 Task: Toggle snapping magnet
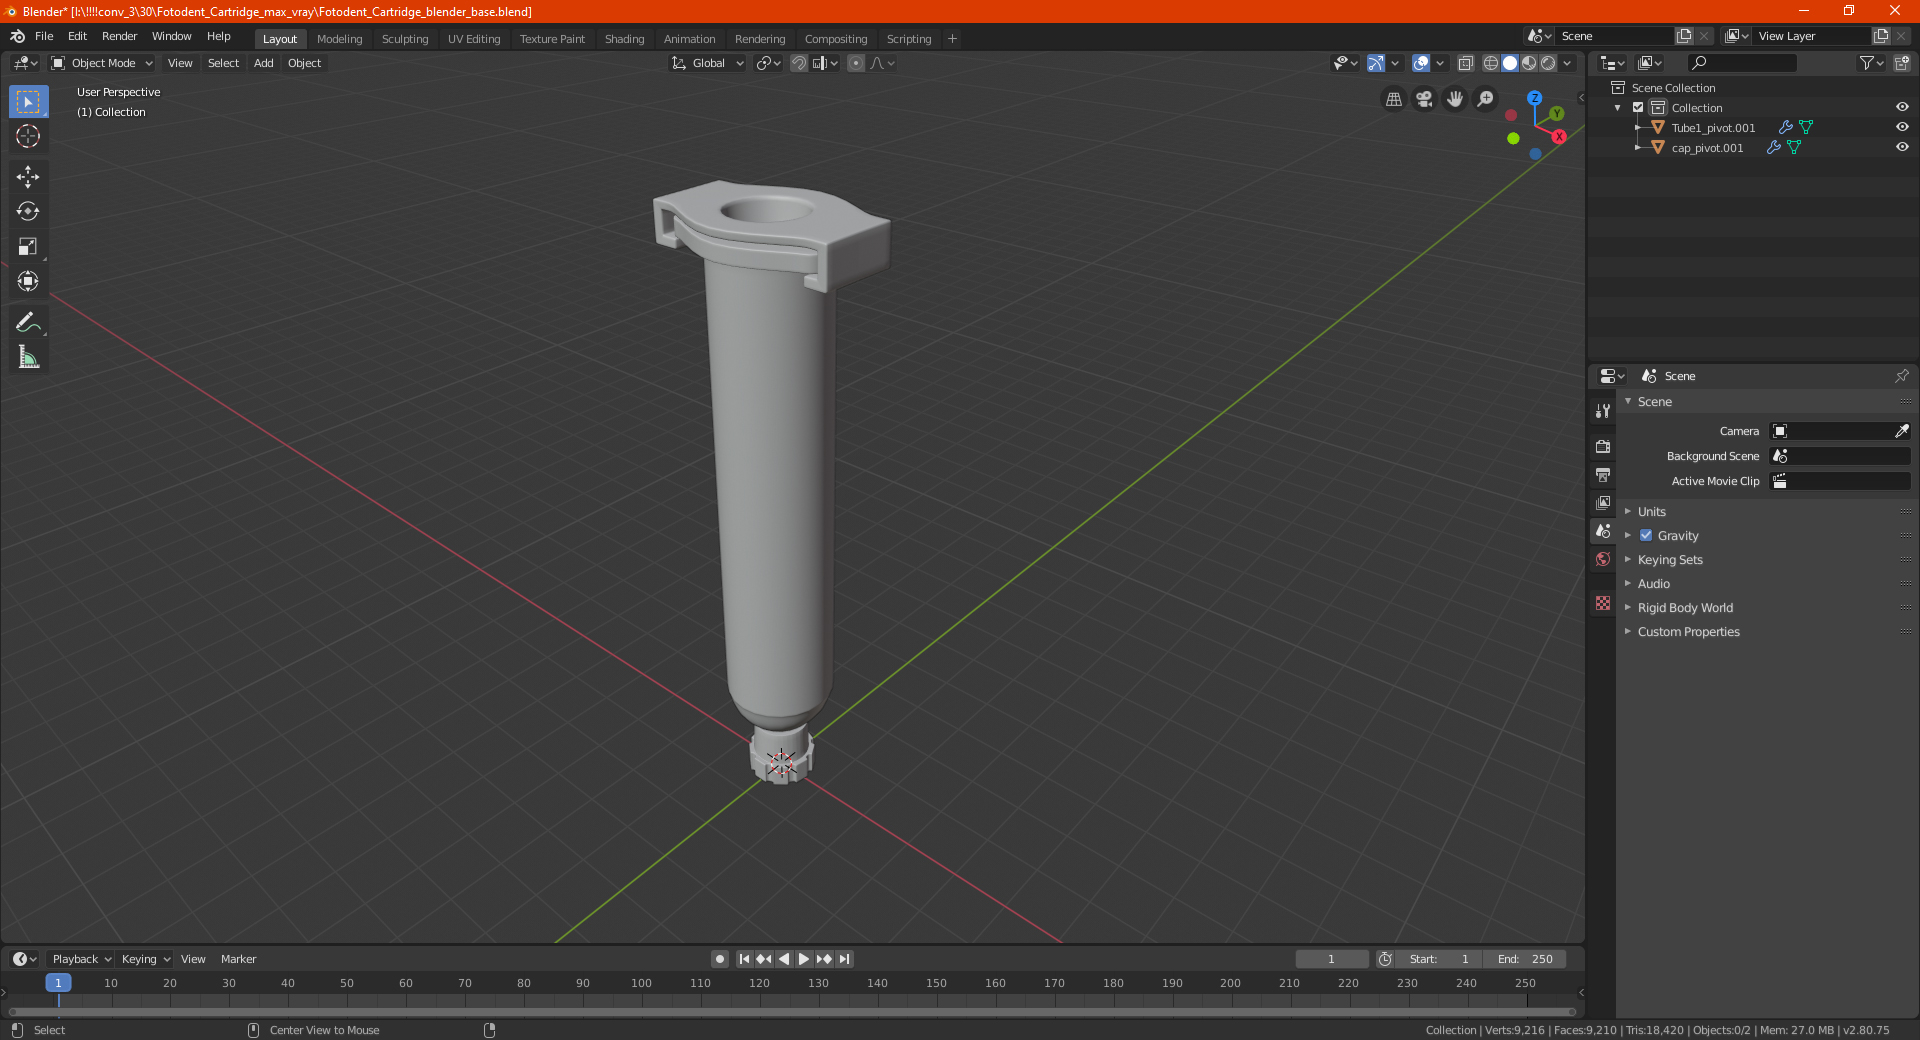[x=798, y=63]
